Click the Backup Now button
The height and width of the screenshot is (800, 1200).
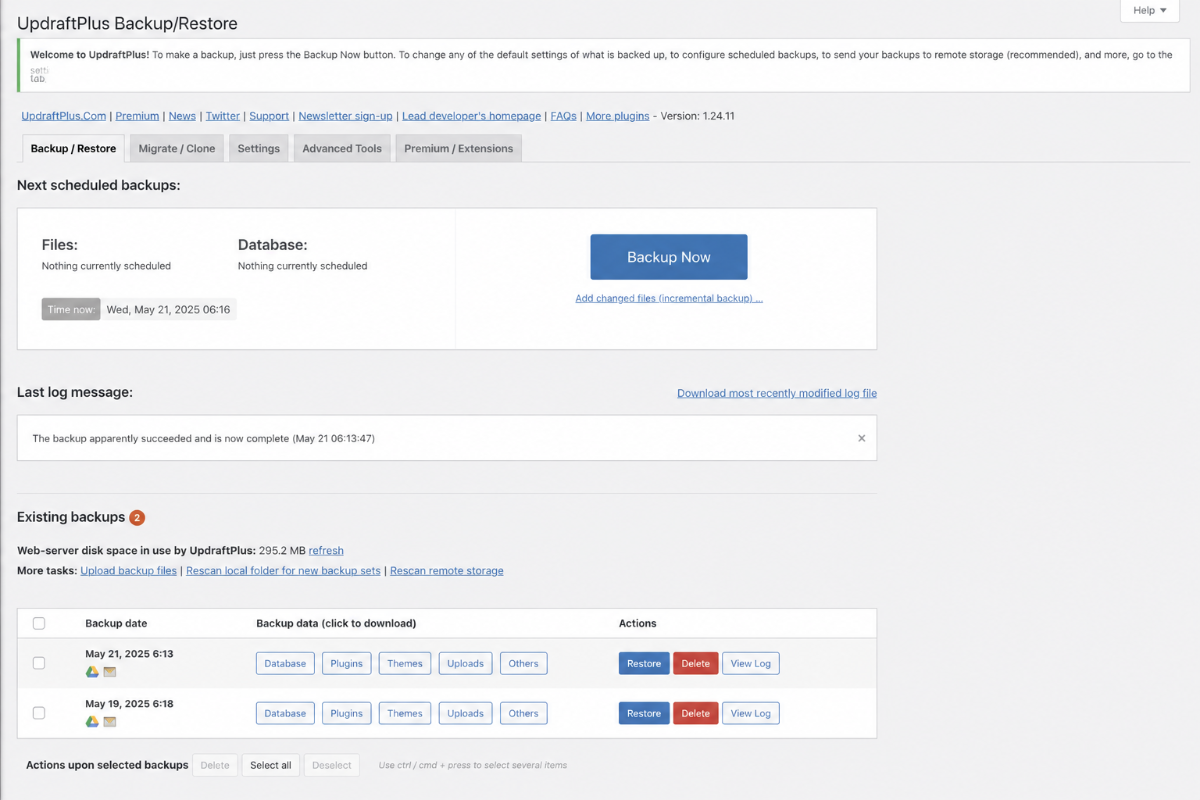[669, 257]
